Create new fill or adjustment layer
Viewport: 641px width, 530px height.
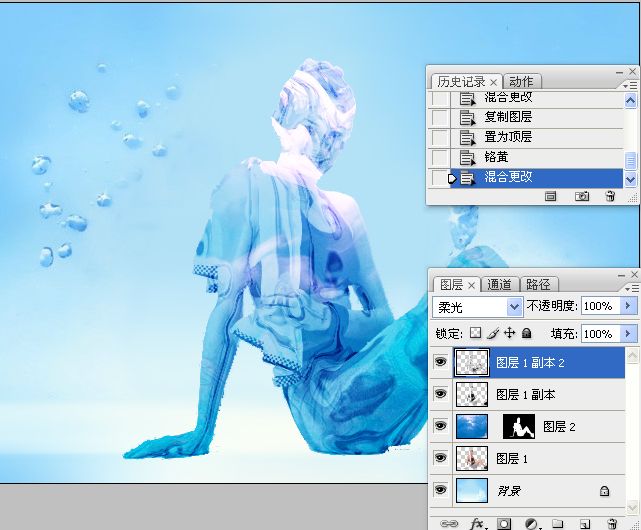click(532, 522)
